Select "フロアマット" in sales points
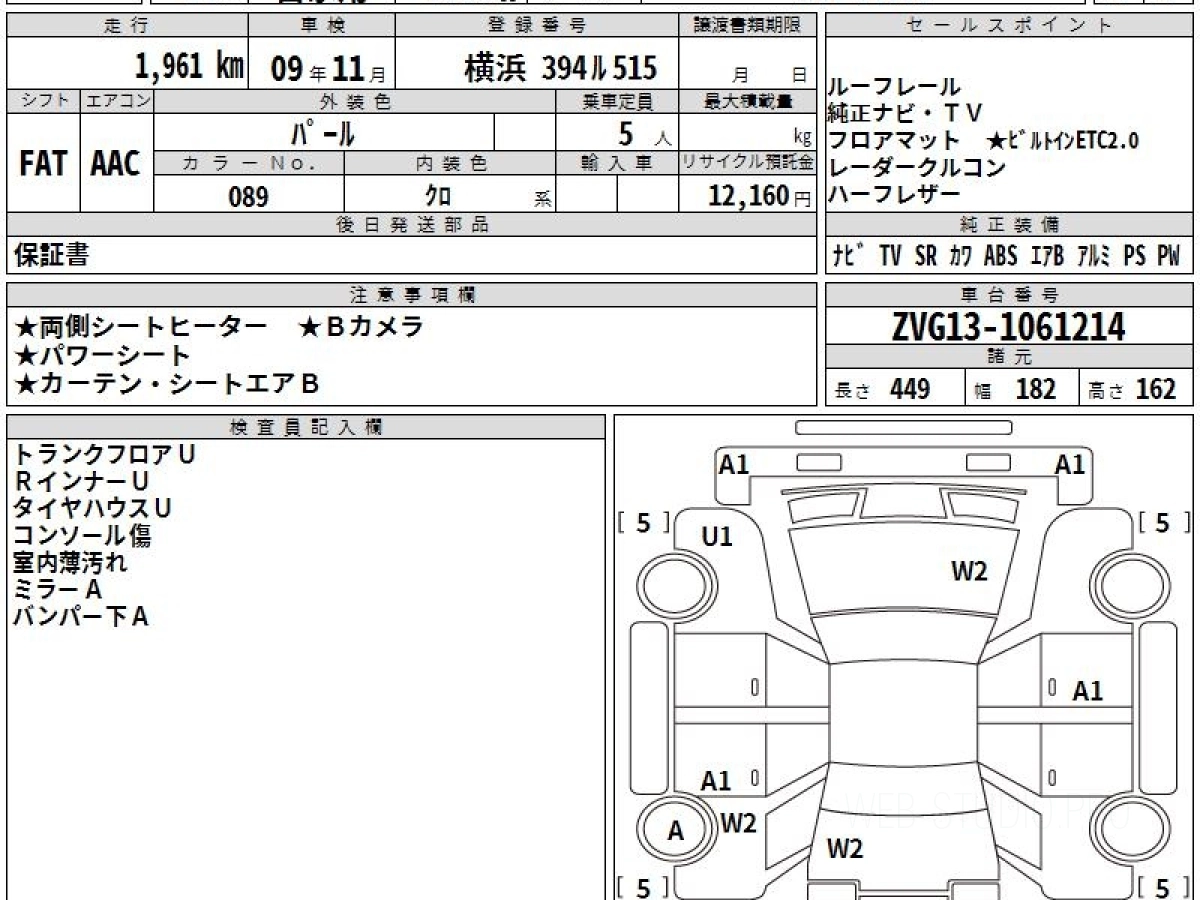 point(894,140)
